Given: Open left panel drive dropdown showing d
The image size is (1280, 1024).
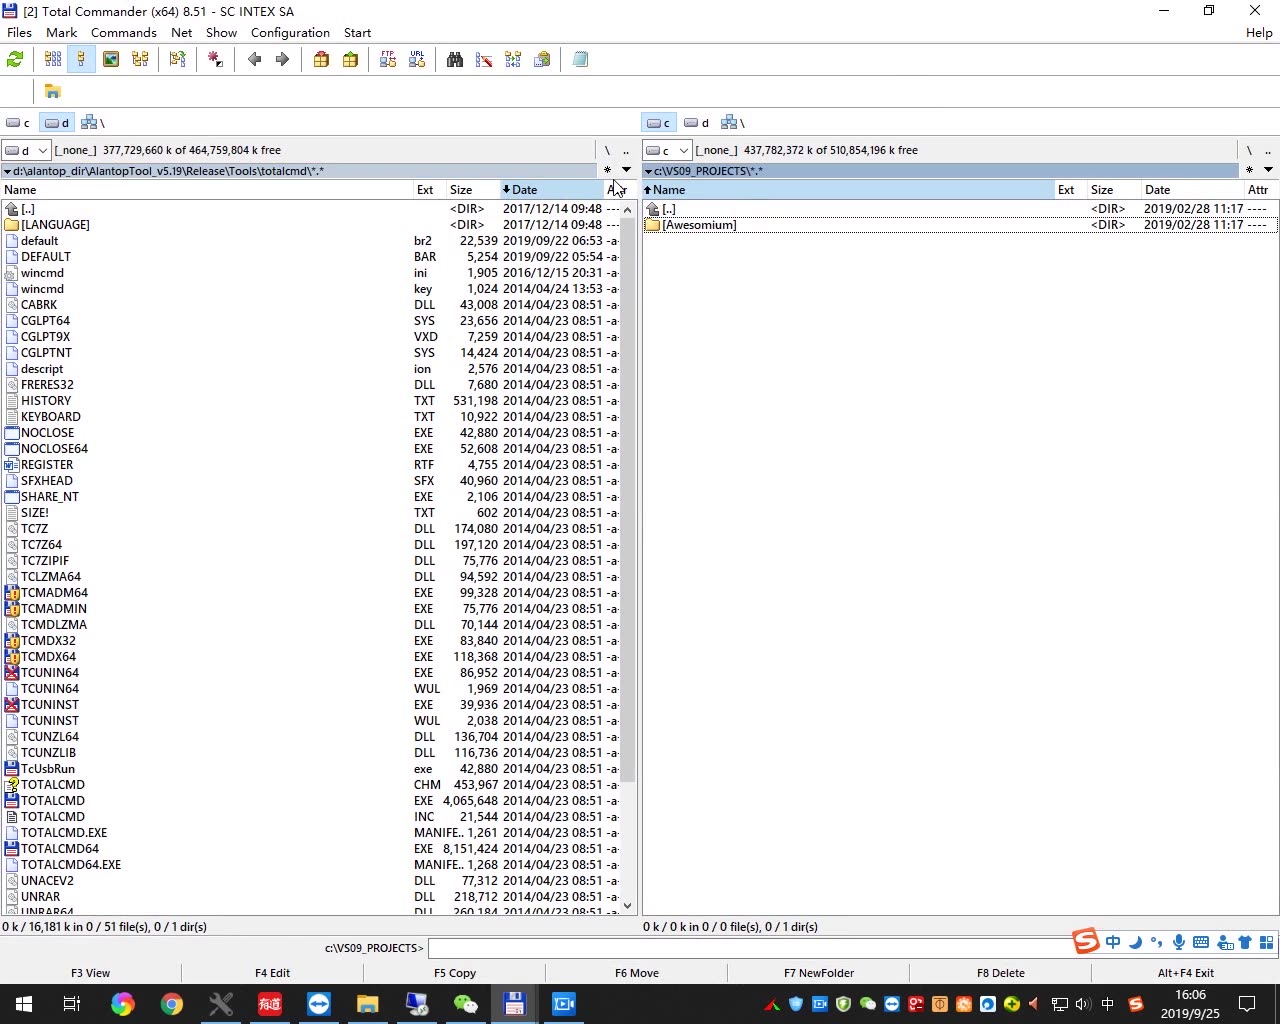Looking at the screenshot, I should point(26,150).
